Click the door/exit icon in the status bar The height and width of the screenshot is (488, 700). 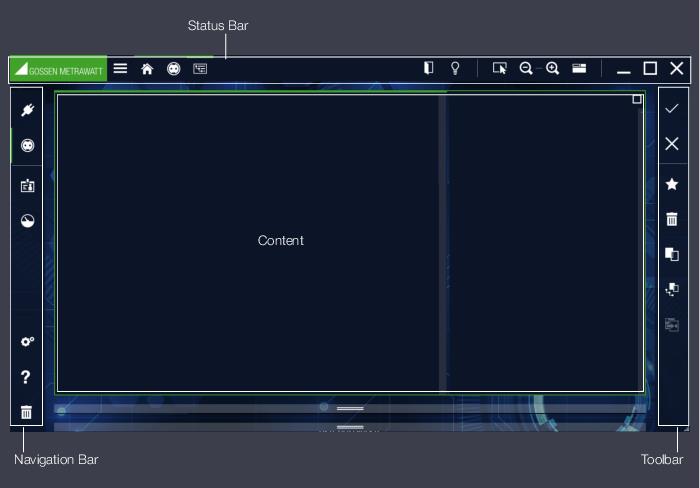[429, 68]
